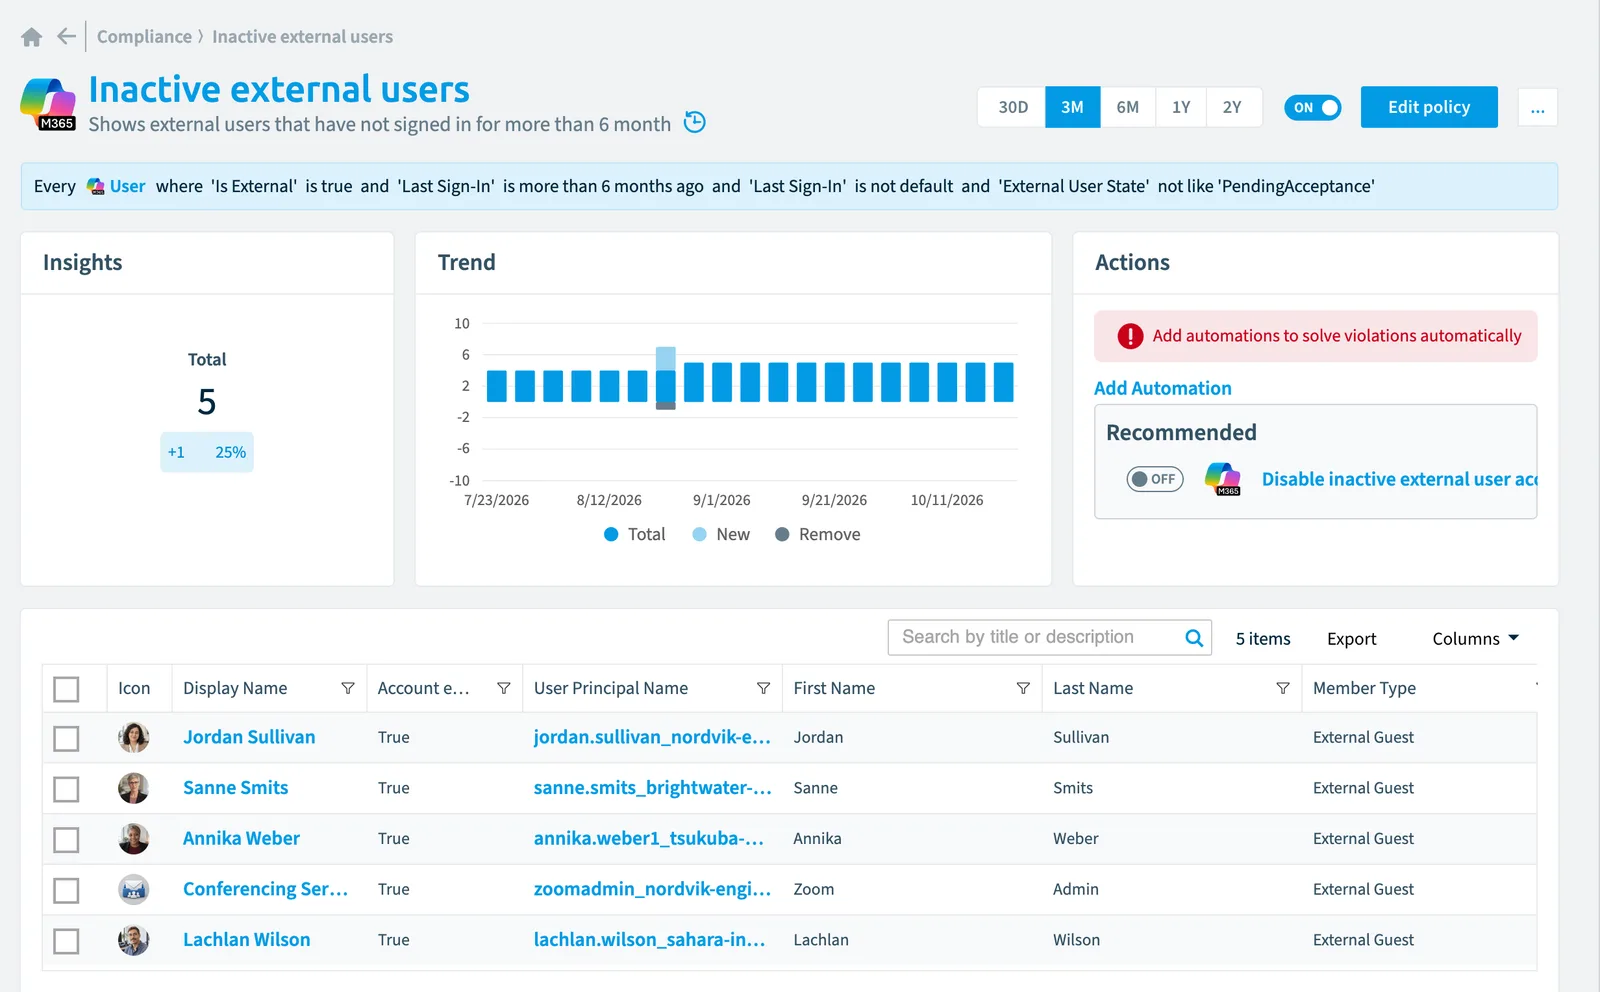1600x992 pixels.
Task: Switch to the 1Y time range
Action: (1181, 107)
